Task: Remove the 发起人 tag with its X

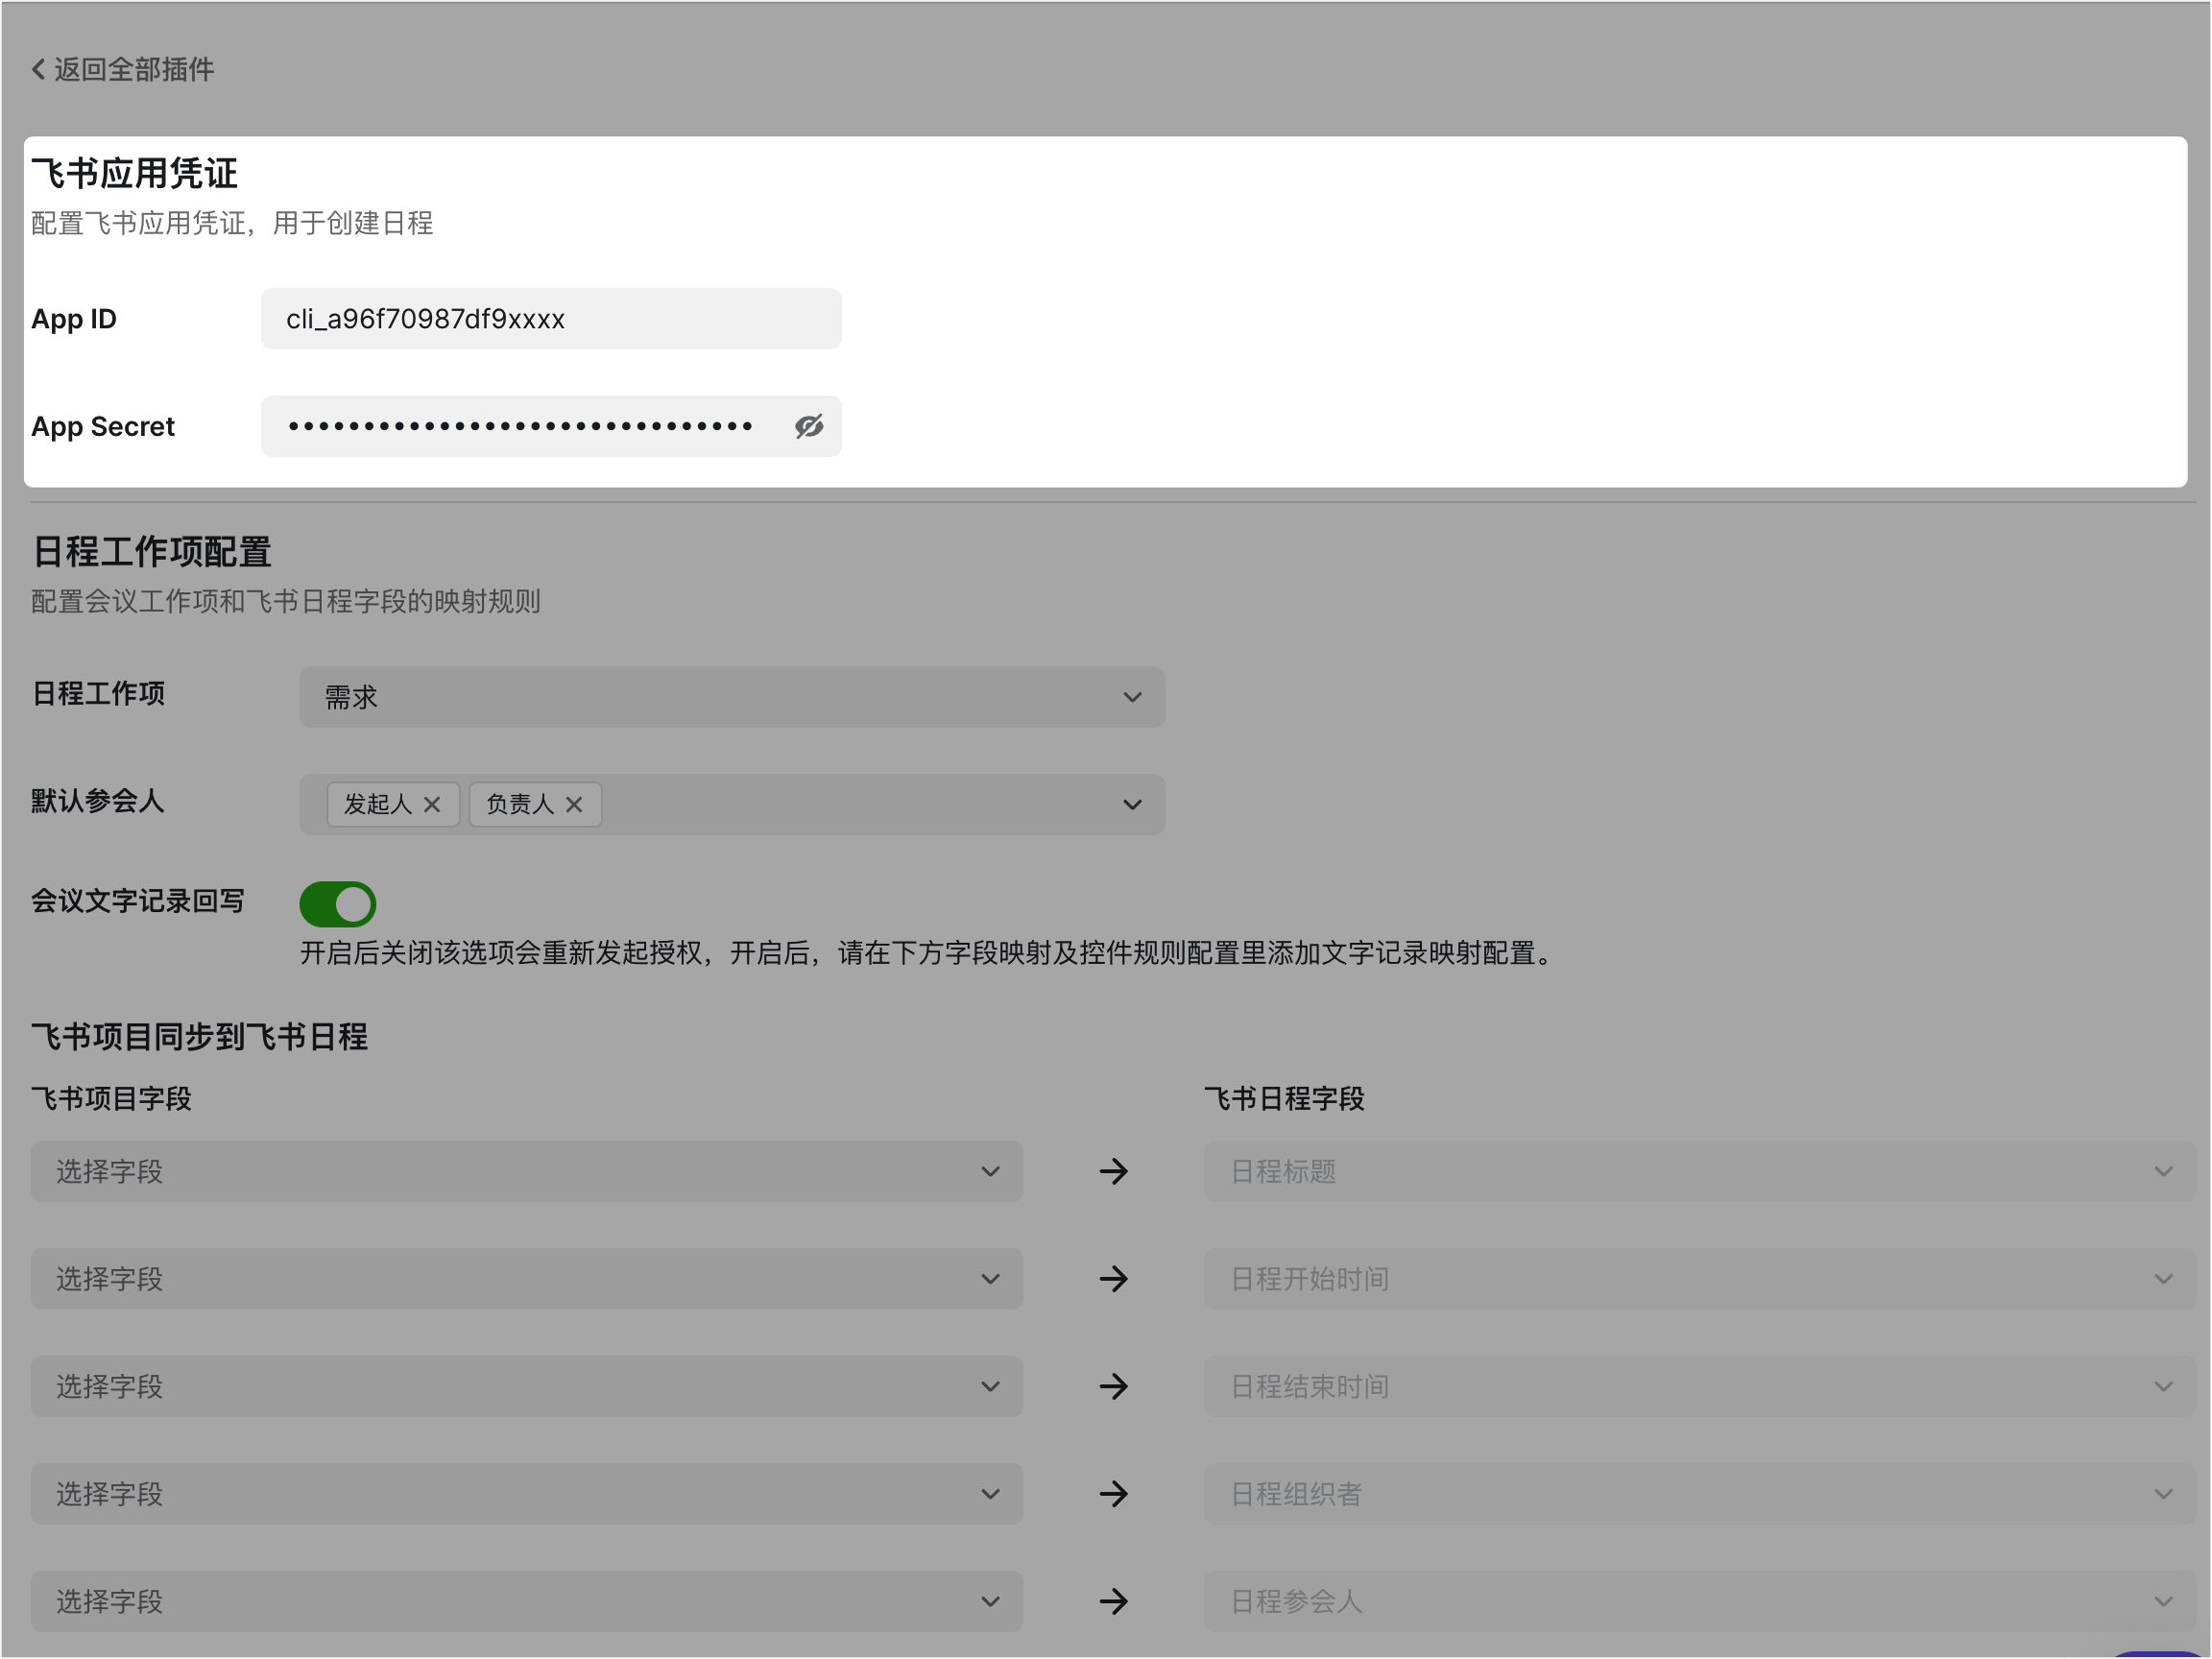Action: click(x=432, y=805)
